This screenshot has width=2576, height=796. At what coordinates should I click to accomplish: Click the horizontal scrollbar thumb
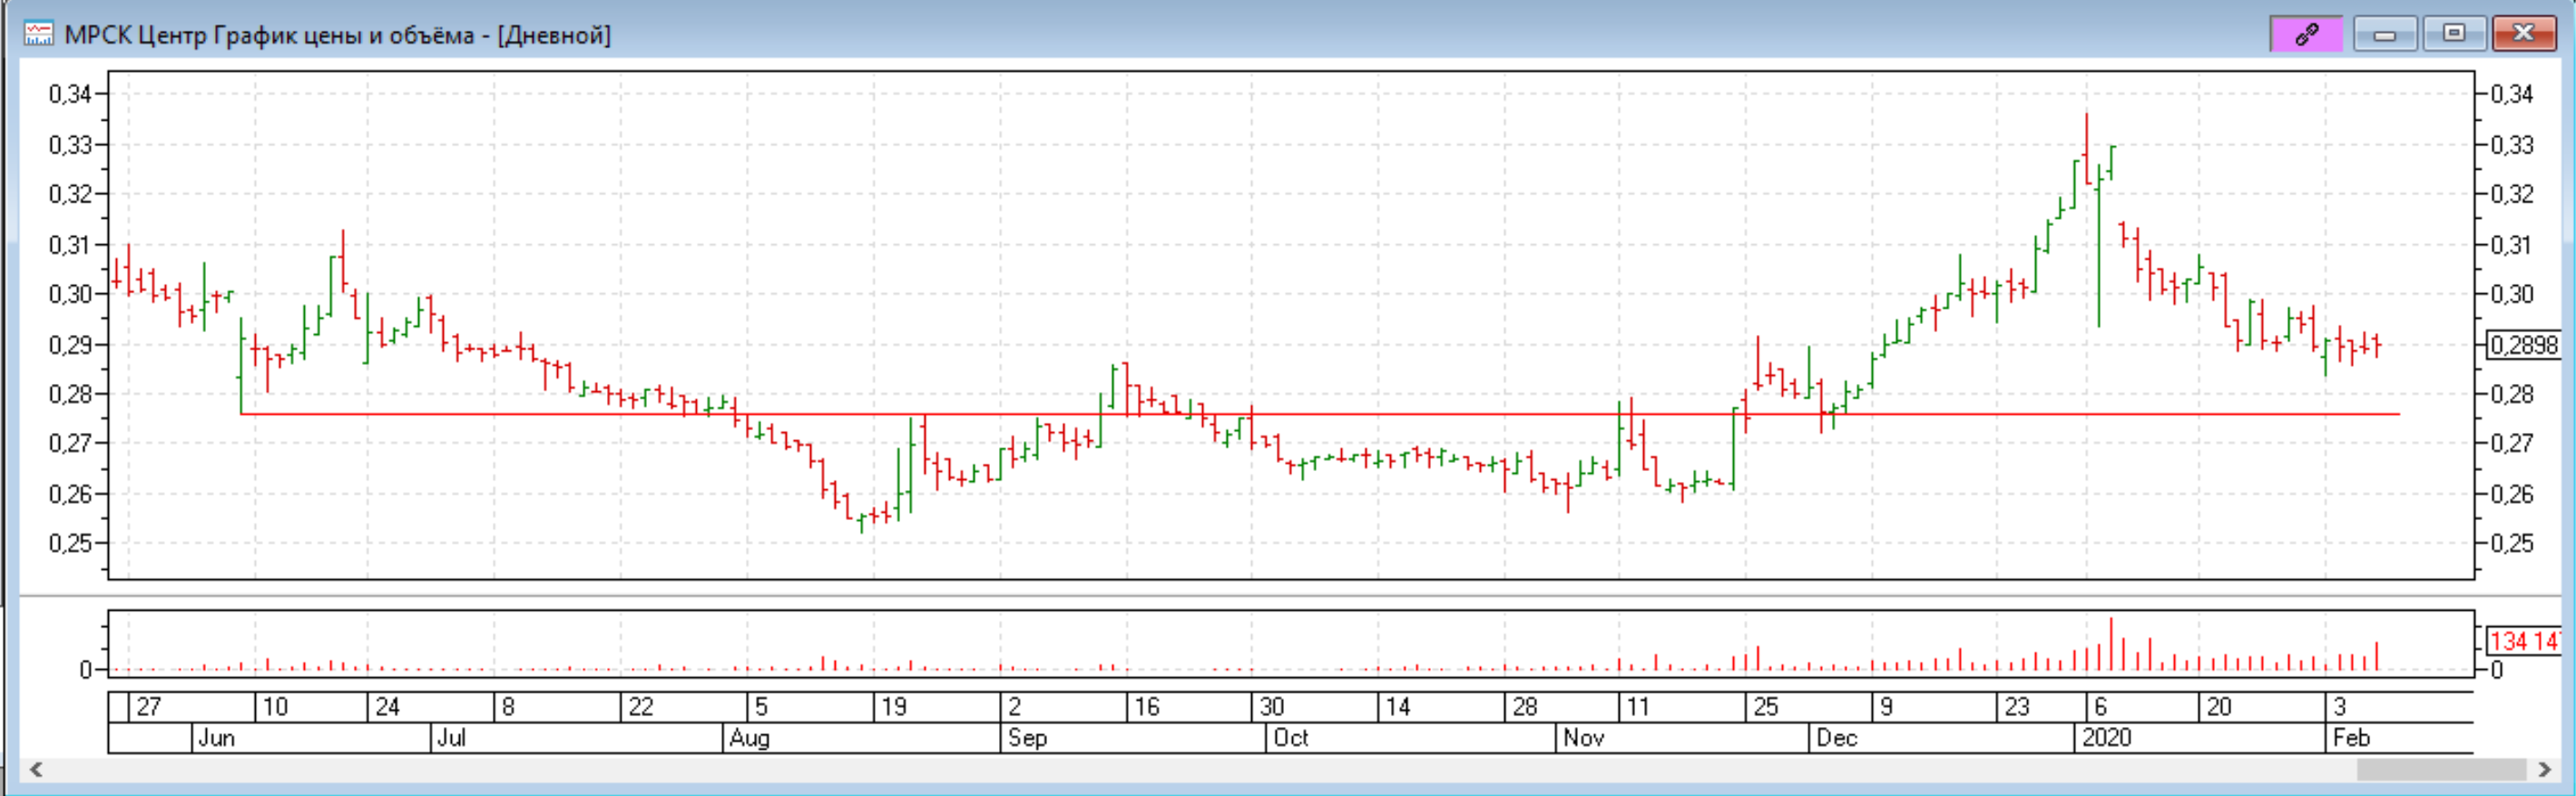point(2441,769)
